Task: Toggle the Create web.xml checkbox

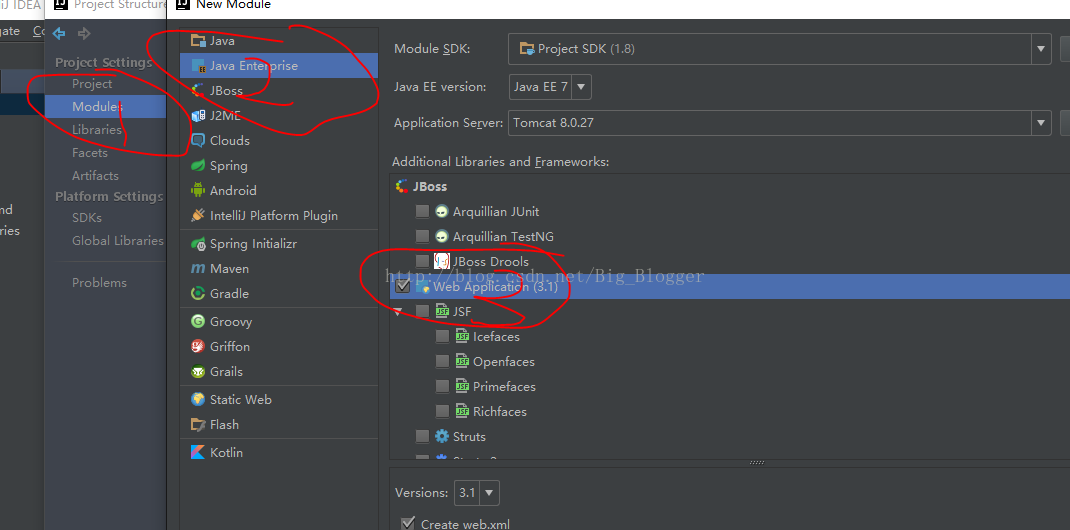Action: [408, 523]
